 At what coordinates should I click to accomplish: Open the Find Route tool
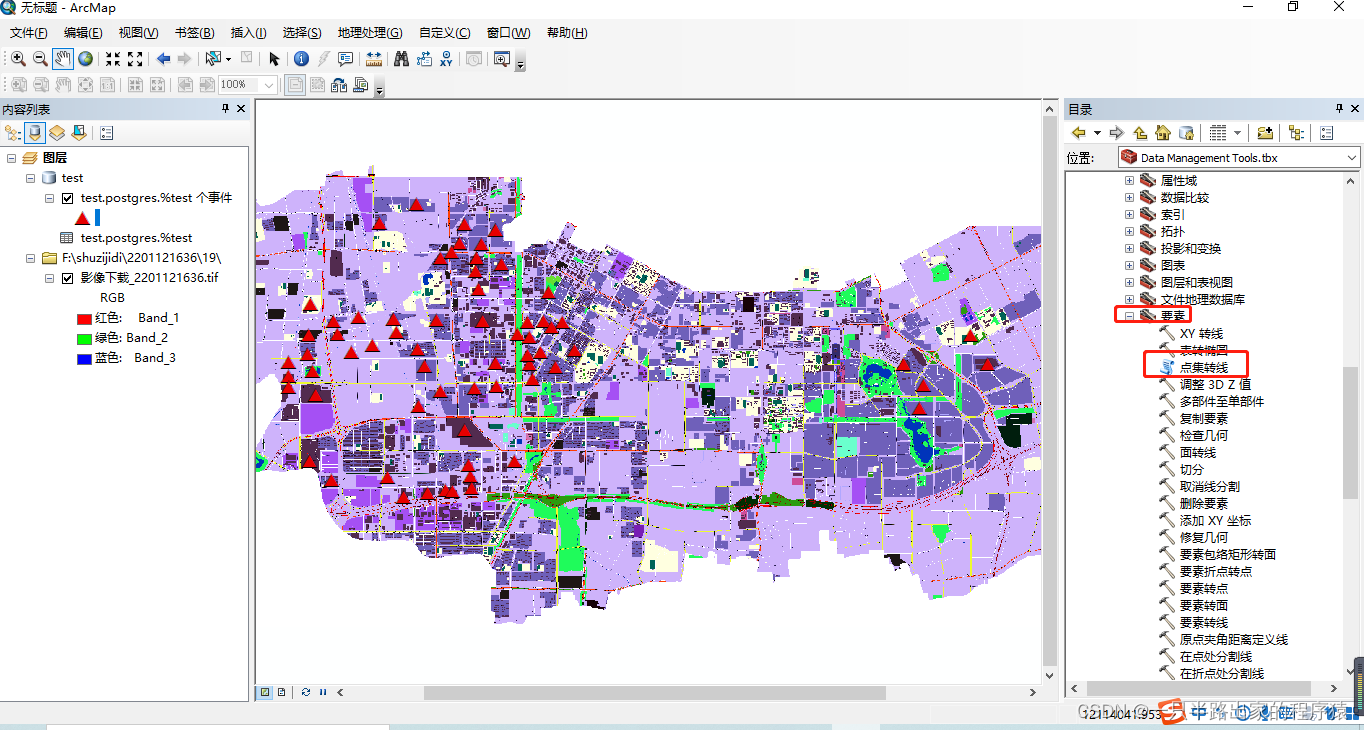pyautogui.click(x=424, y=59)
